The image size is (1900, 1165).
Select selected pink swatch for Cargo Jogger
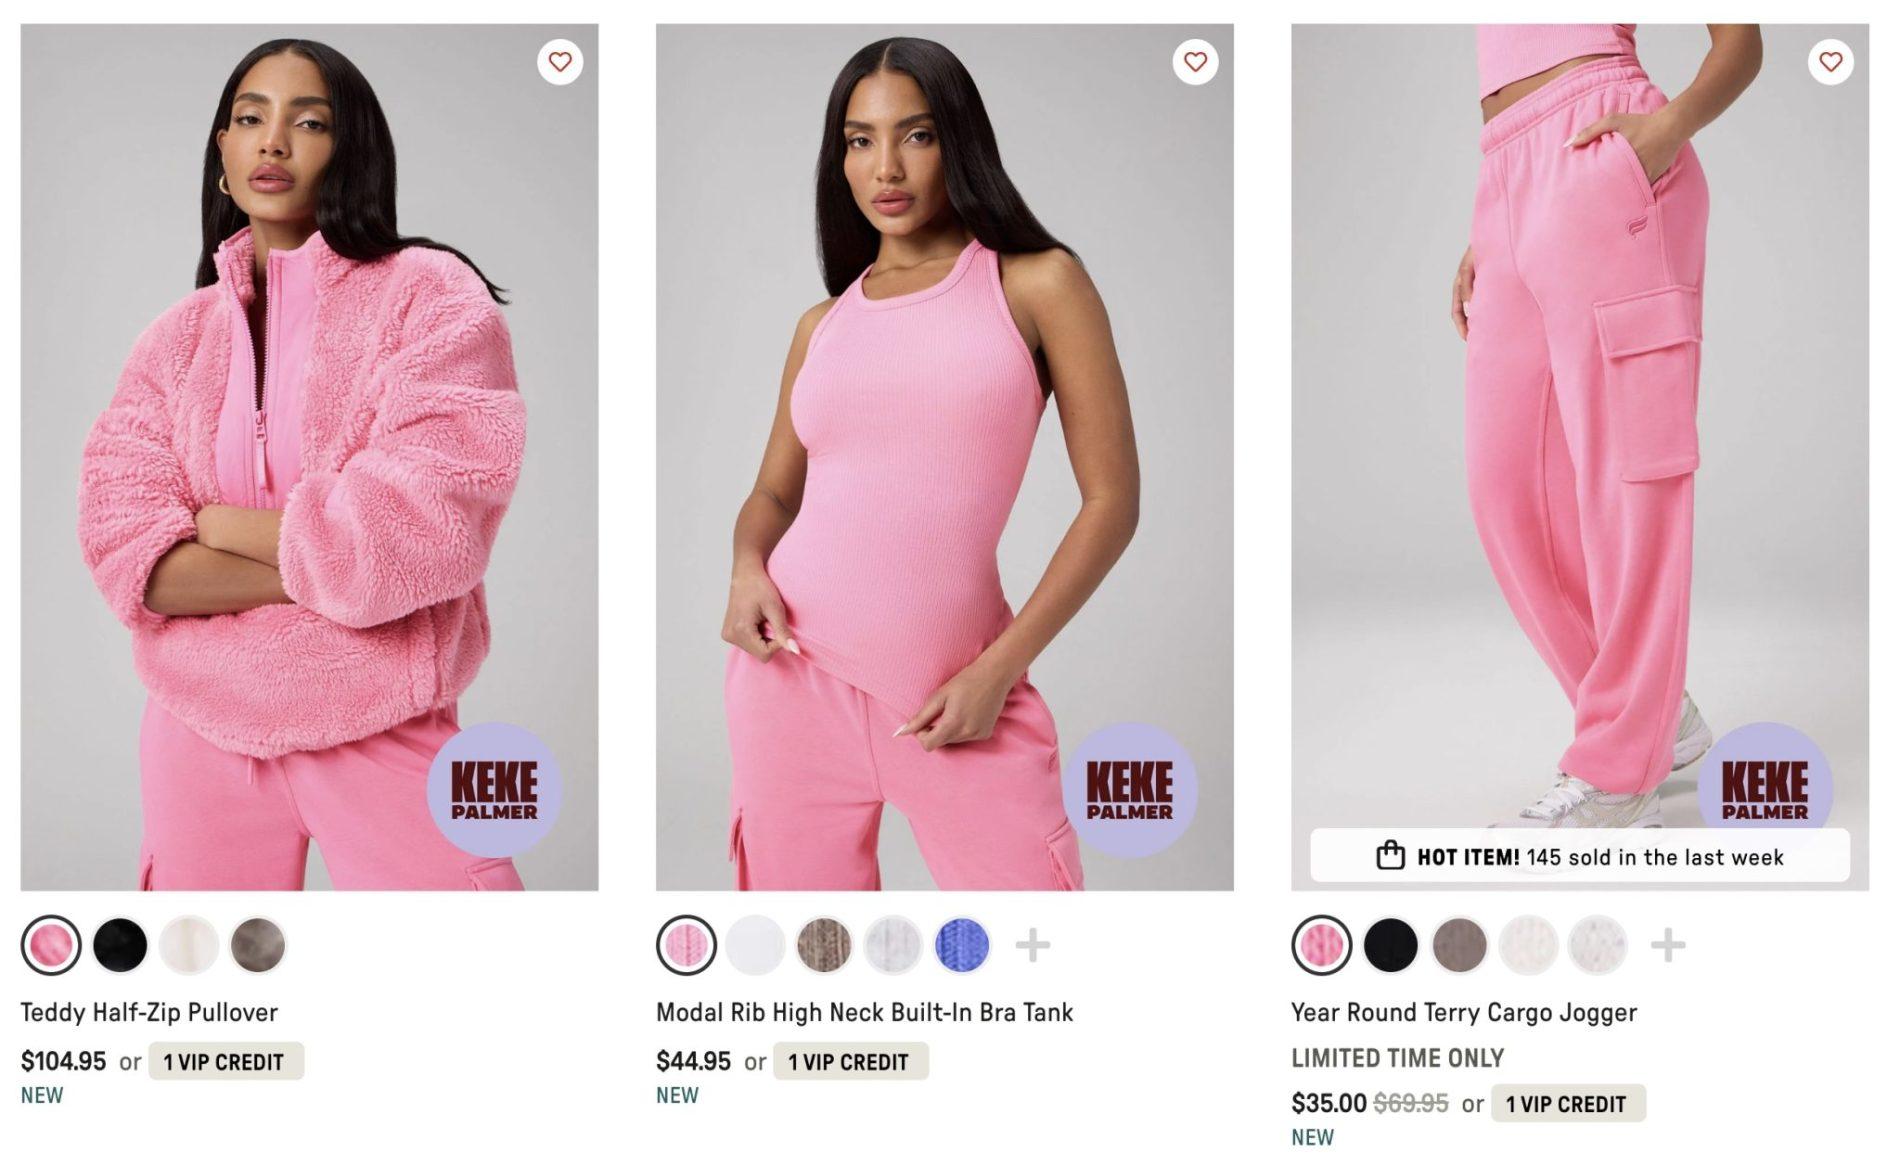1321,945
